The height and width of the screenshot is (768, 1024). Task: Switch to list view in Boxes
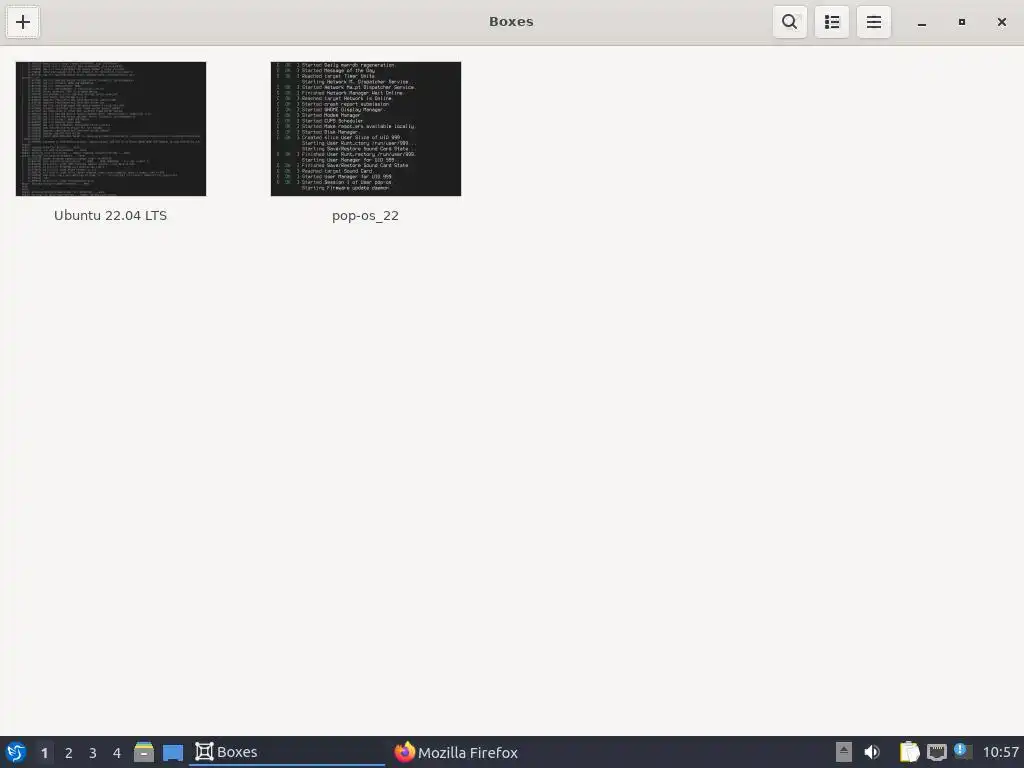pos(832,22)
